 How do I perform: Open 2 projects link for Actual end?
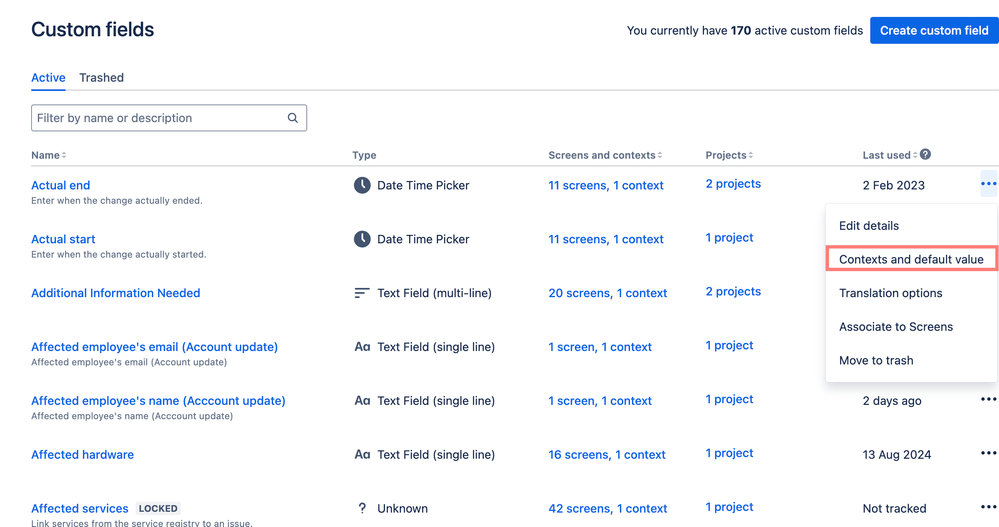point(733,184)
